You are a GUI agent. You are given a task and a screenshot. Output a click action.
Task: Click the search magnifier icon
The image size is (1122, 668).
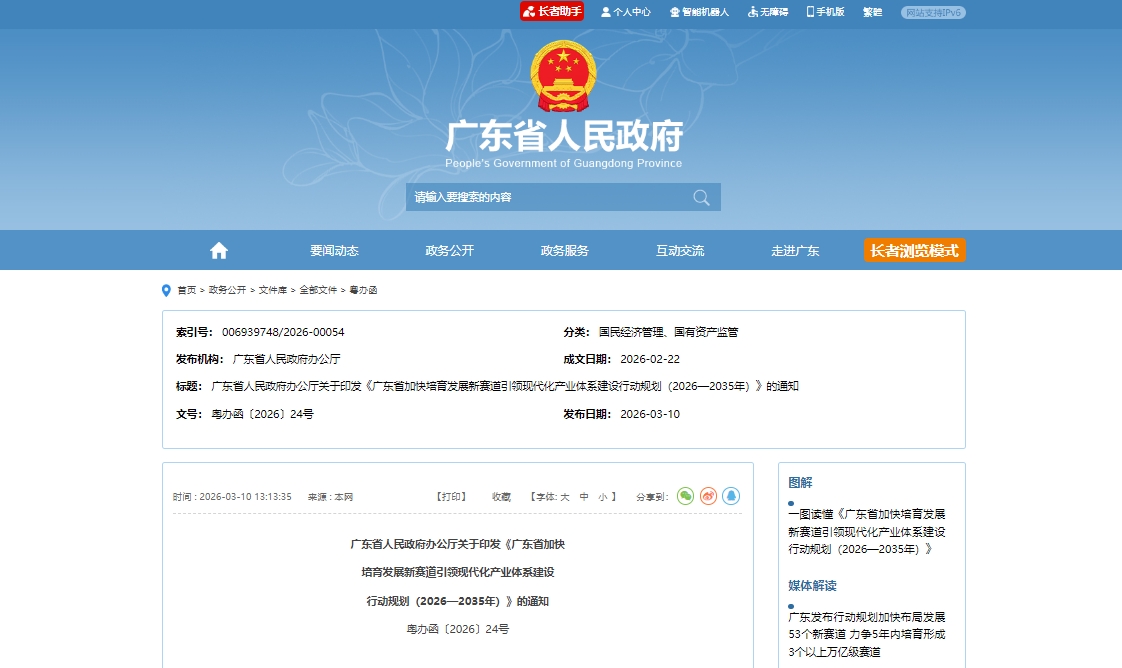pyautogui.click(x=701, y=197)
